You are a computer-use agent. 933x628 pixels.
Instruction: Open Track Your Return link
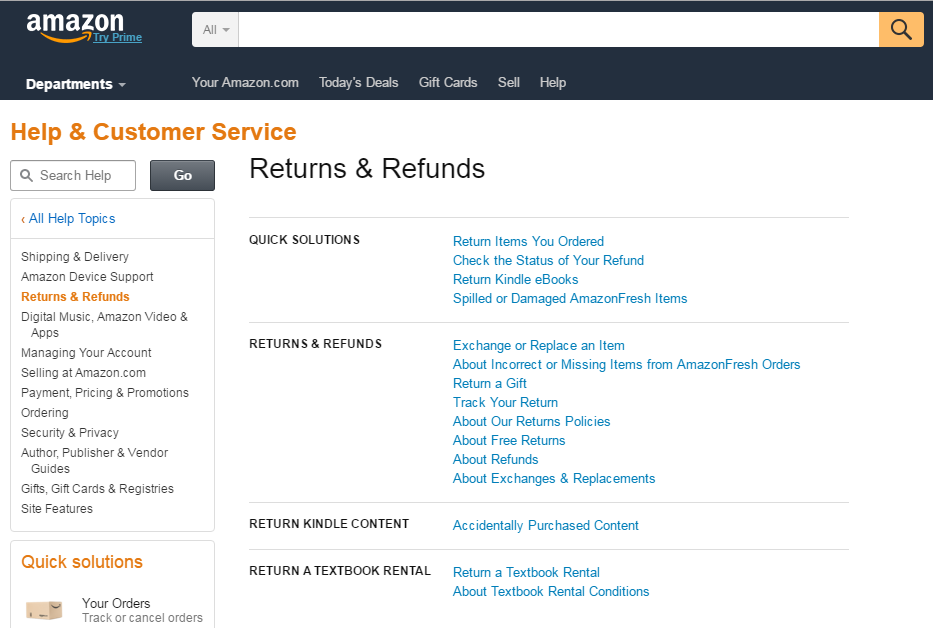pos(505,402)
